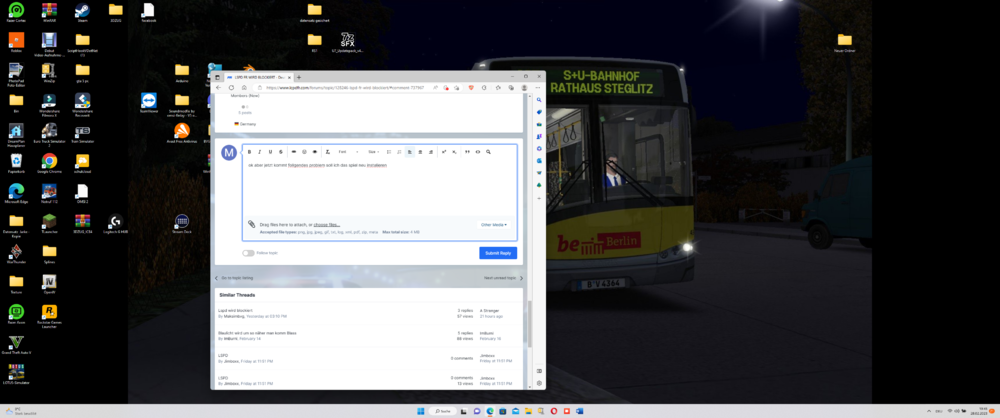Open the Windows Start menu

point(420,411)
